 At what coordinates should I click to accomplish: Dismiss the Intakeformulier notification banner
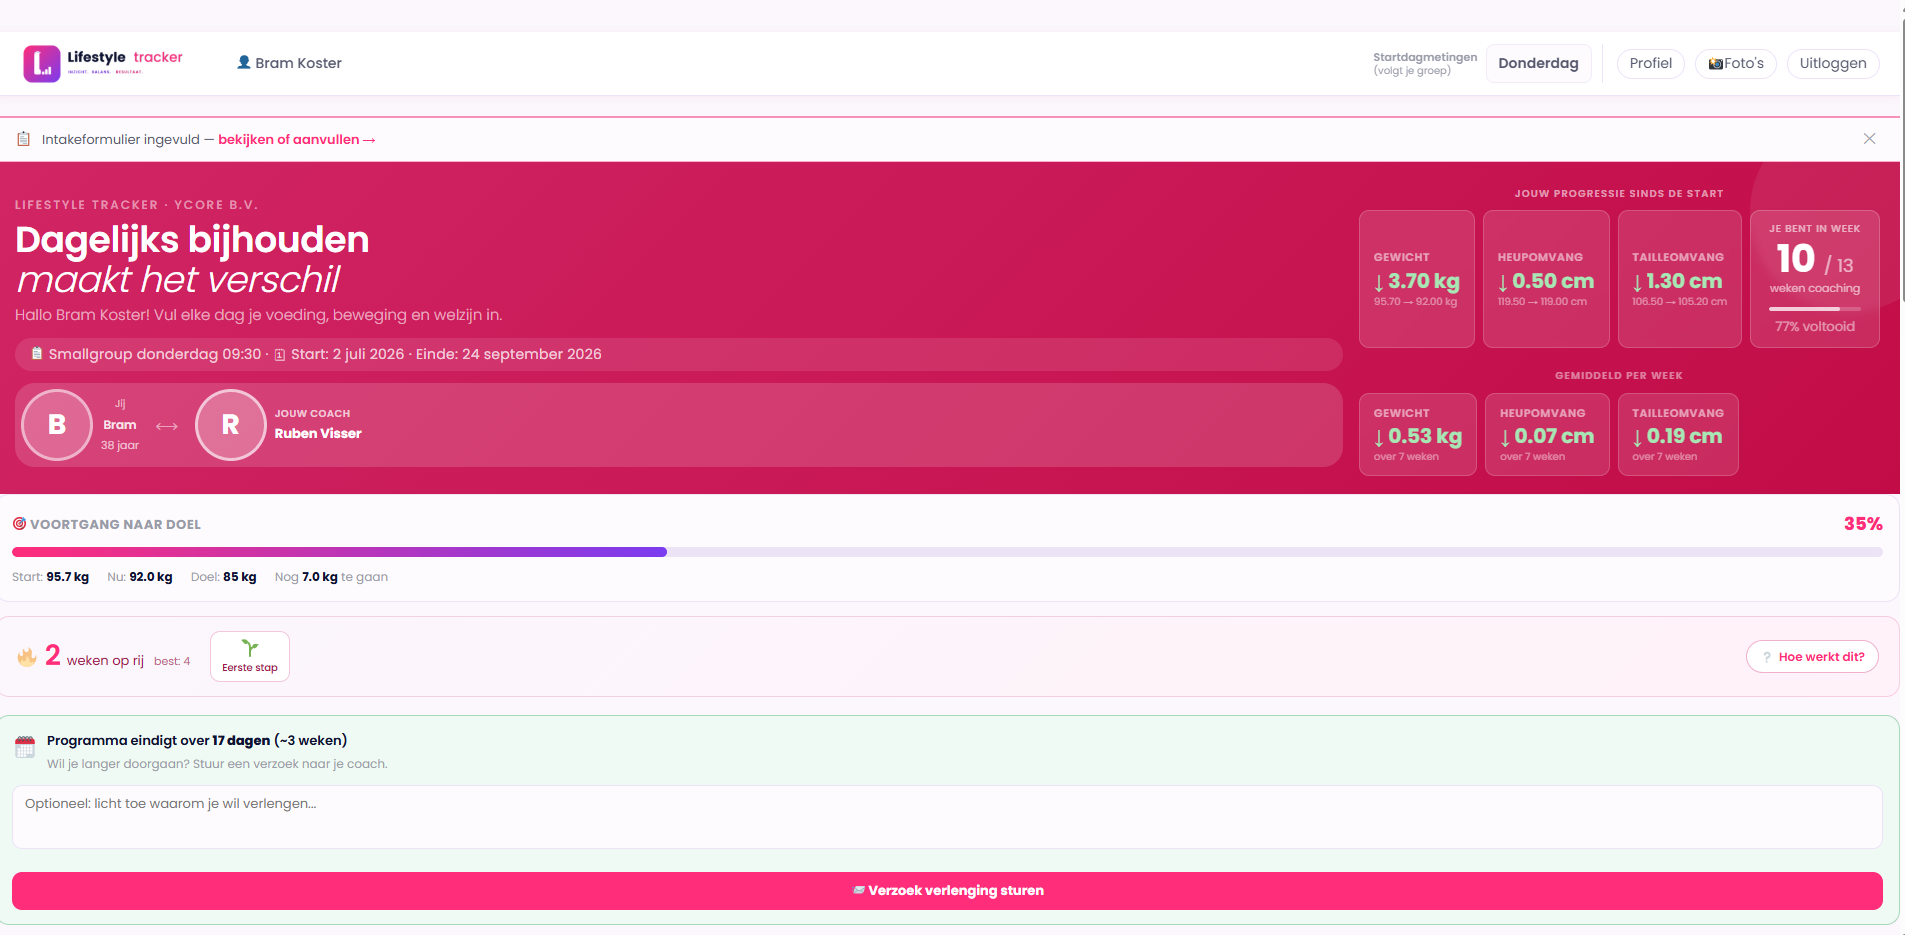click(1869, 139)
